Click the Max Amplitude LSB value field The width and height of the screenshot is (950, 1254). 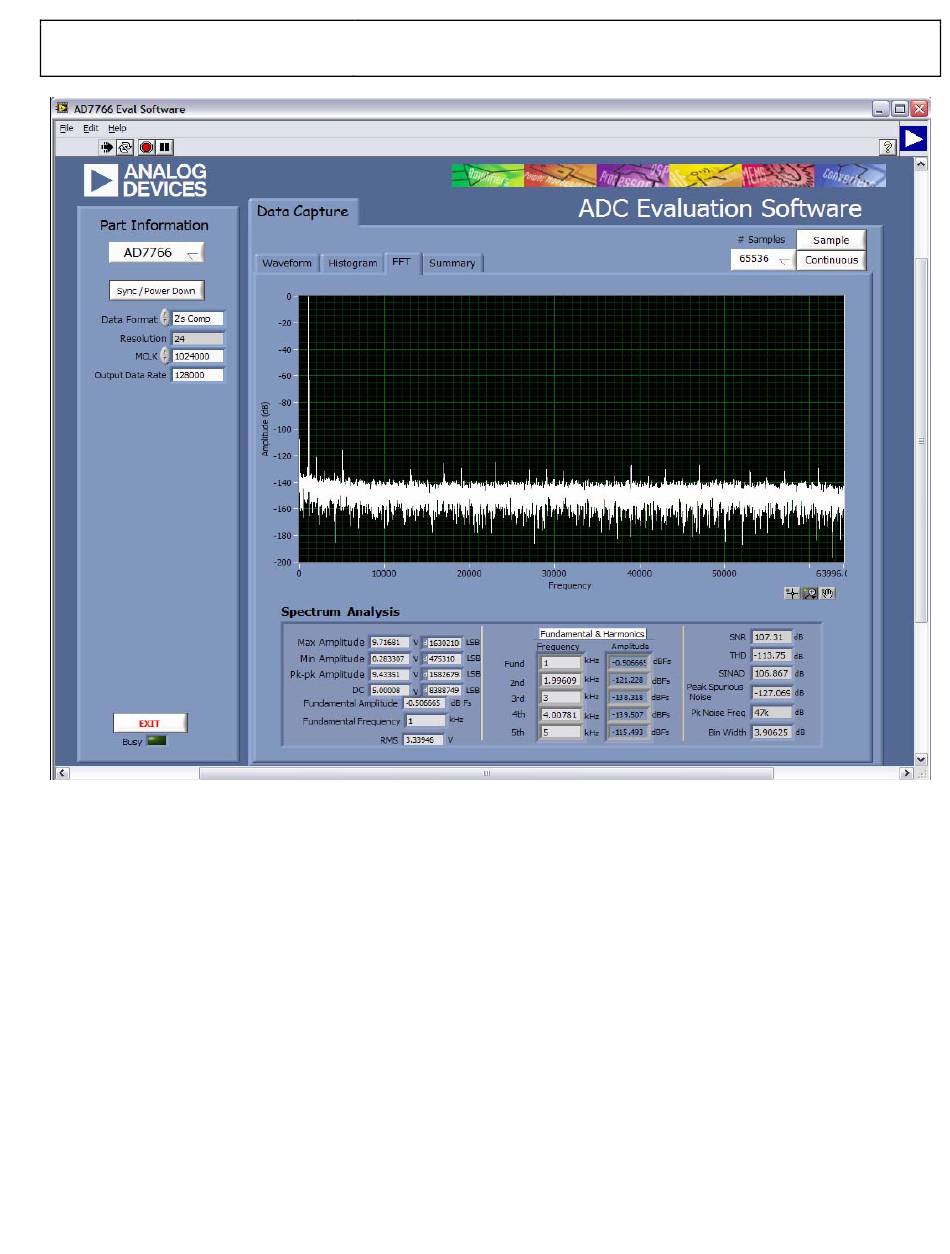[443, 642]
